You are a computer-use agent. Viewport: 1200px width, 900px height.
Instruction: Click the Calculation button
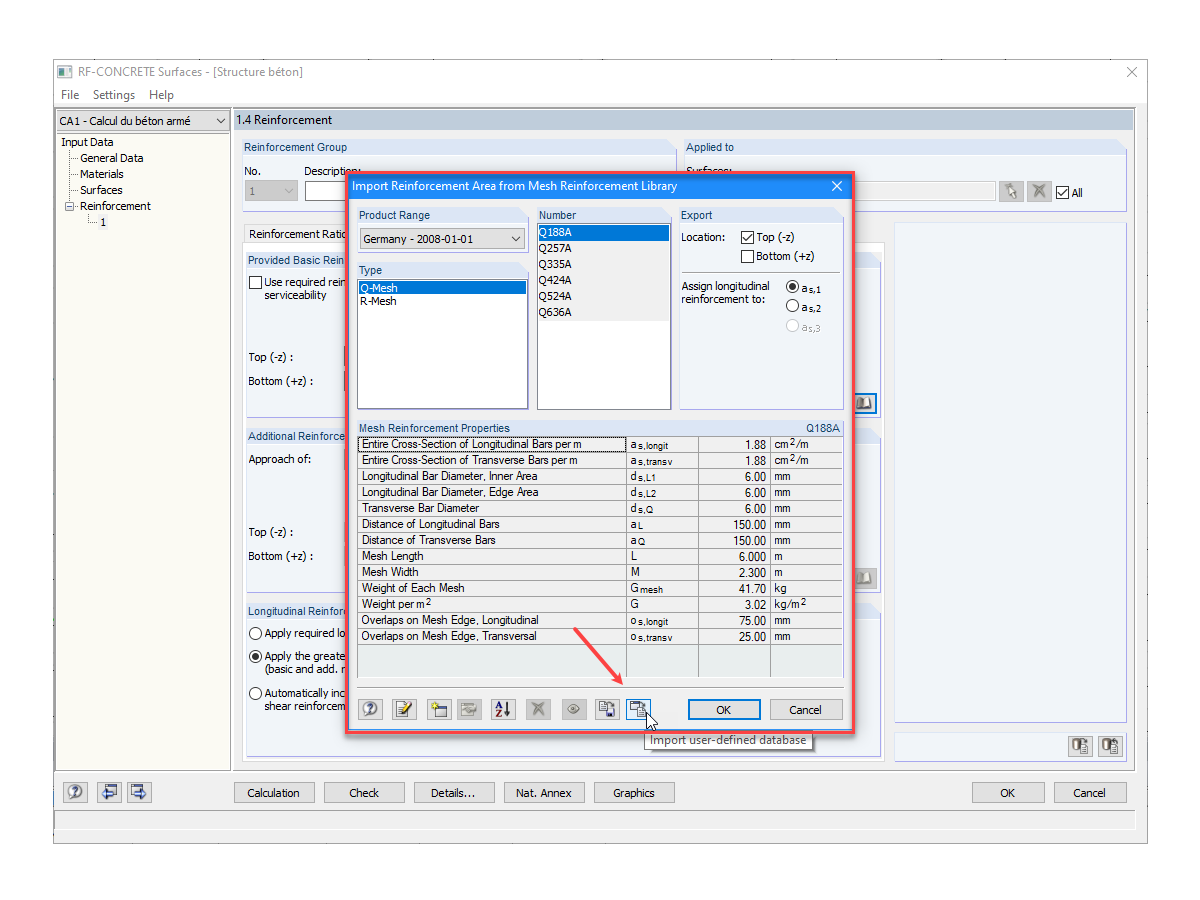[274, 793]
